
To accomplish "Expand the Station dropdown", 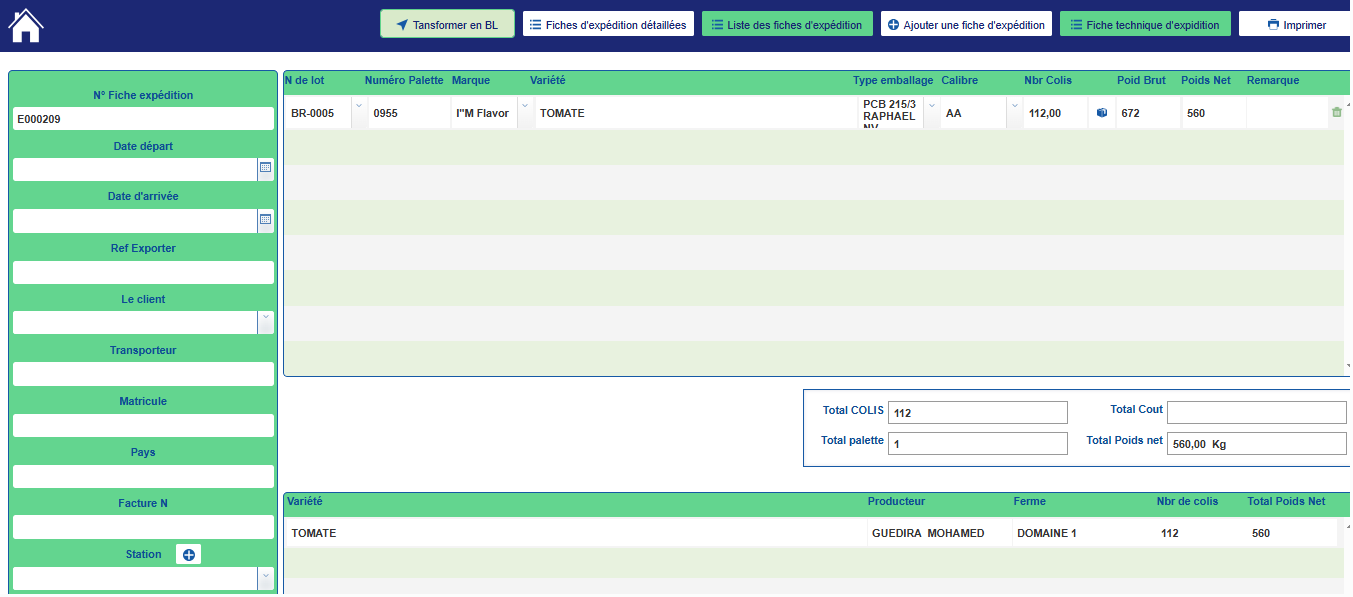I will pyautogui.click(x=265, y=578).
